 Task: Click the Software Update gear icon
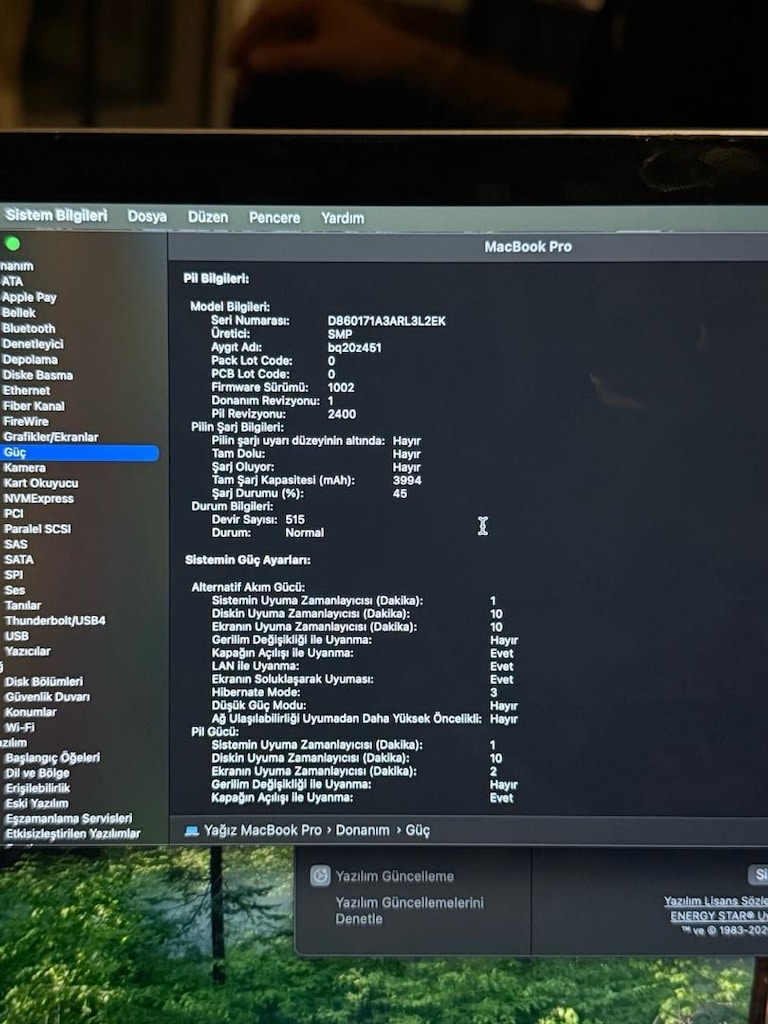(320, 875)
